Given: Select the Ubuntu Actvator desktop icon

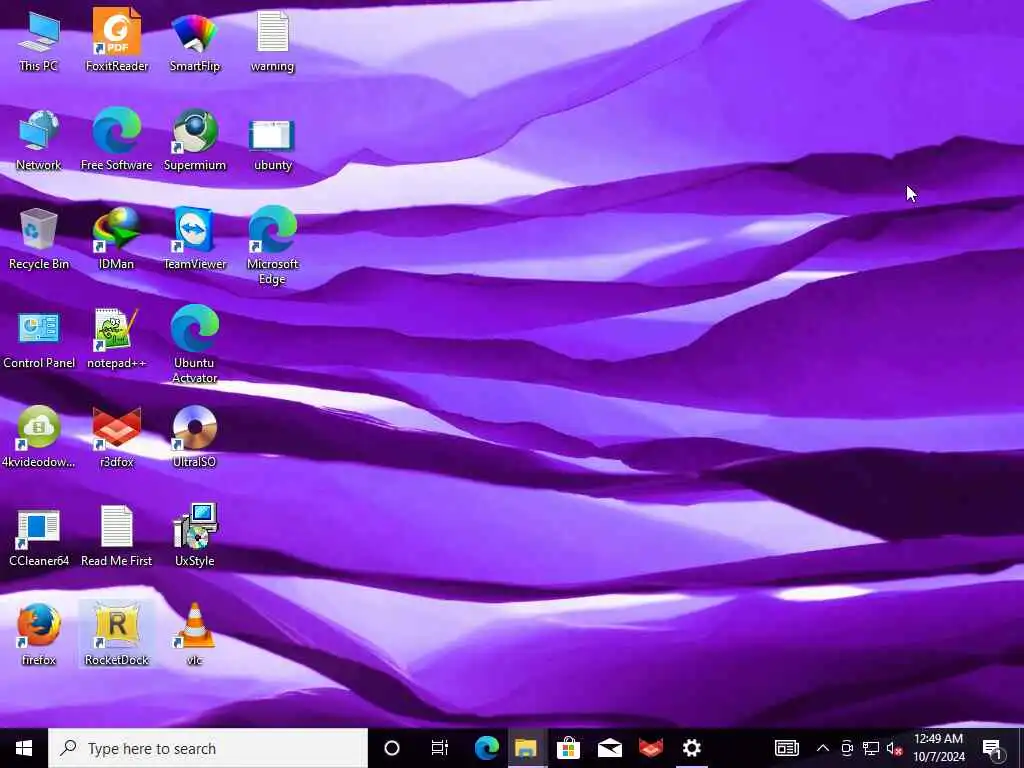Looking at the screenshot, I should 195,344.
